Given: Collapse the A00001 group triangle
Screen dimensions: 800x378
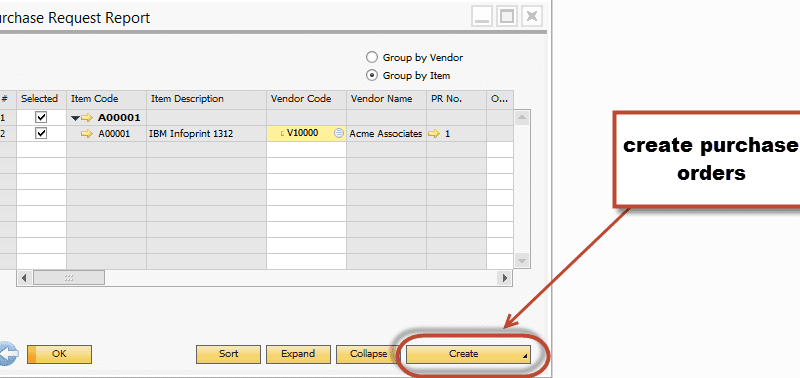Looking at the screenshot, I should [76, 118].
